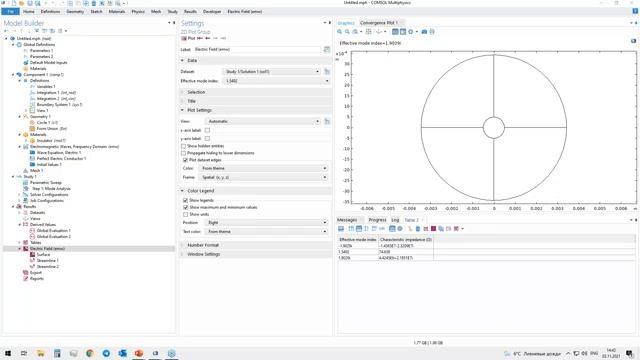Open the Color dropdown set to From theme

(x=263, y=168)
